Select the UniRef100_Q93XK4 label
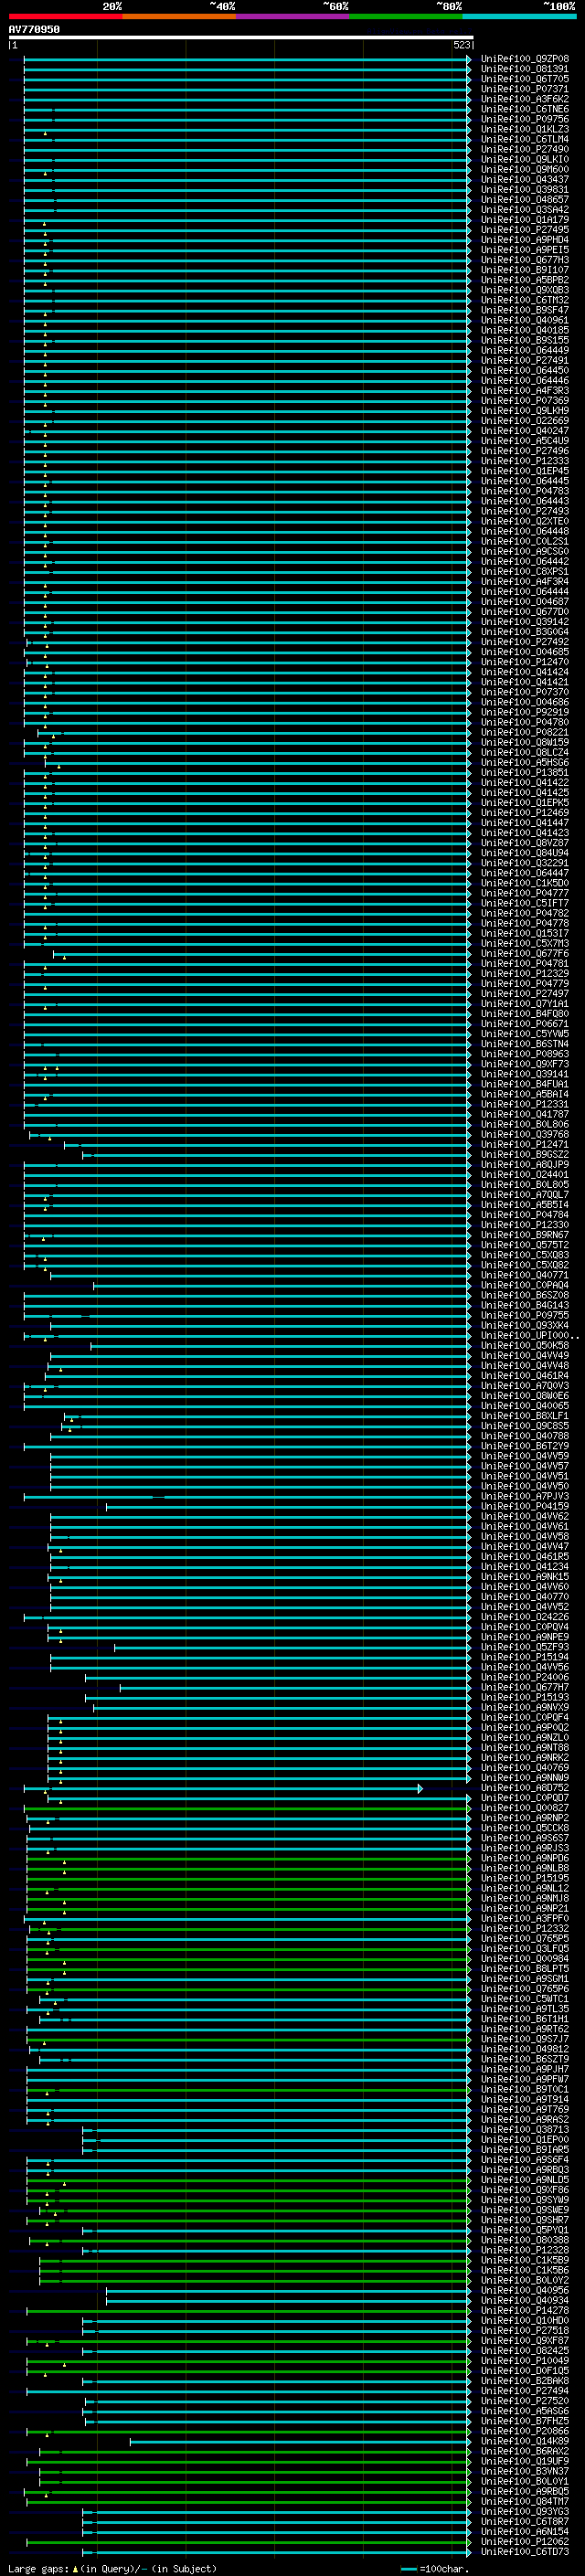 (x=525, y=1325)
